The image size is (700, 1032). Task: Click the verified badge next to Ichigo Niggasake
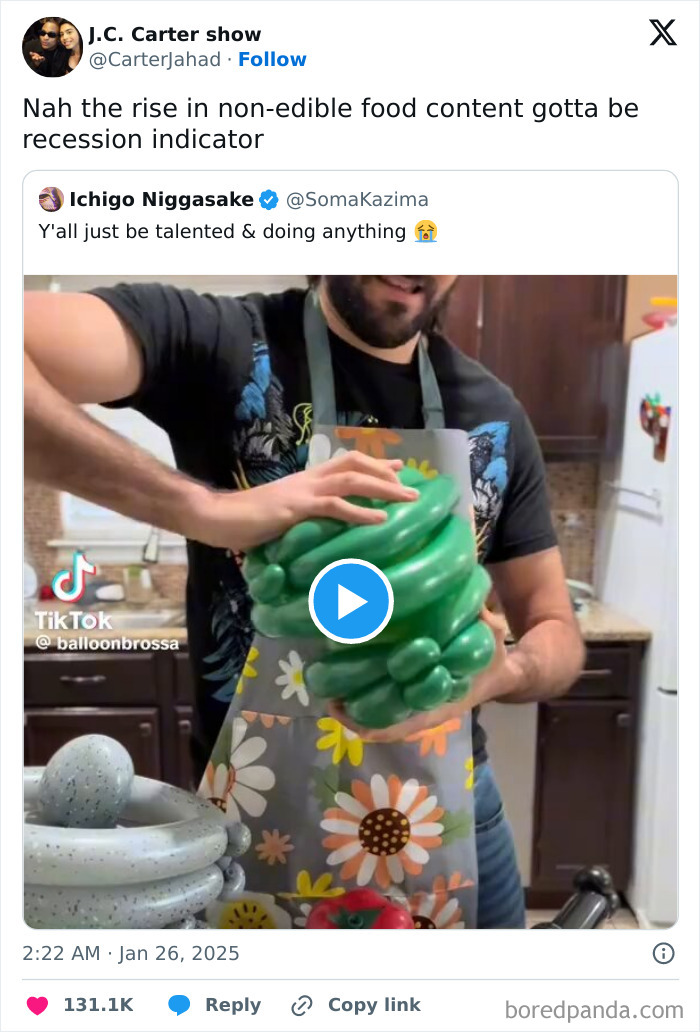tap(266, 199)
